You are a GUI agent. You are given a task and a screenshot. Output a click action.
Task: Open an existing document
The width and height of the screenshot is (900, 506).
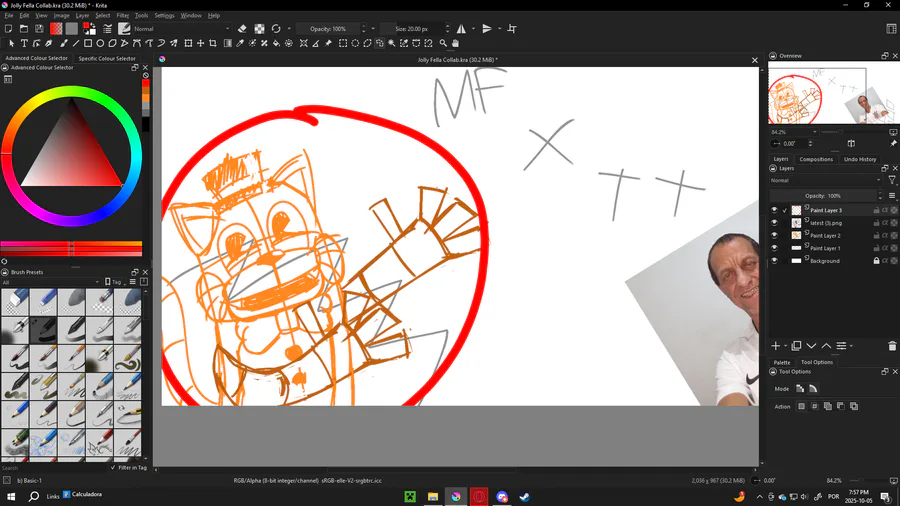(24, 29)
